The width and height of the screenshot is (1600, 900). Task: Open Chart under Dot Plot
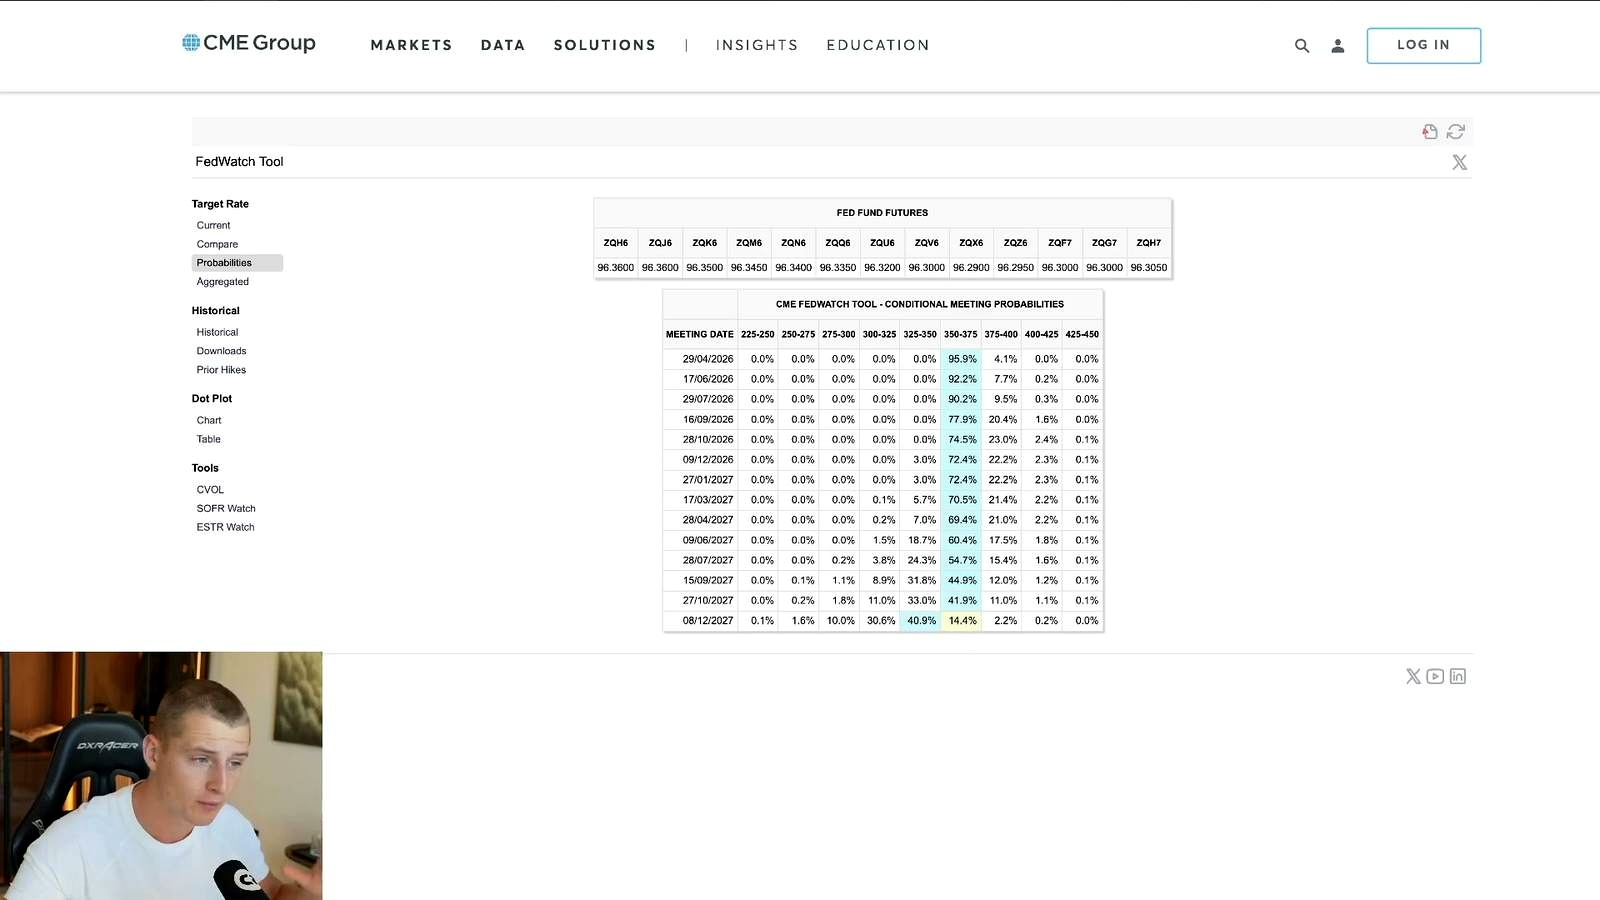coord(209,420)
